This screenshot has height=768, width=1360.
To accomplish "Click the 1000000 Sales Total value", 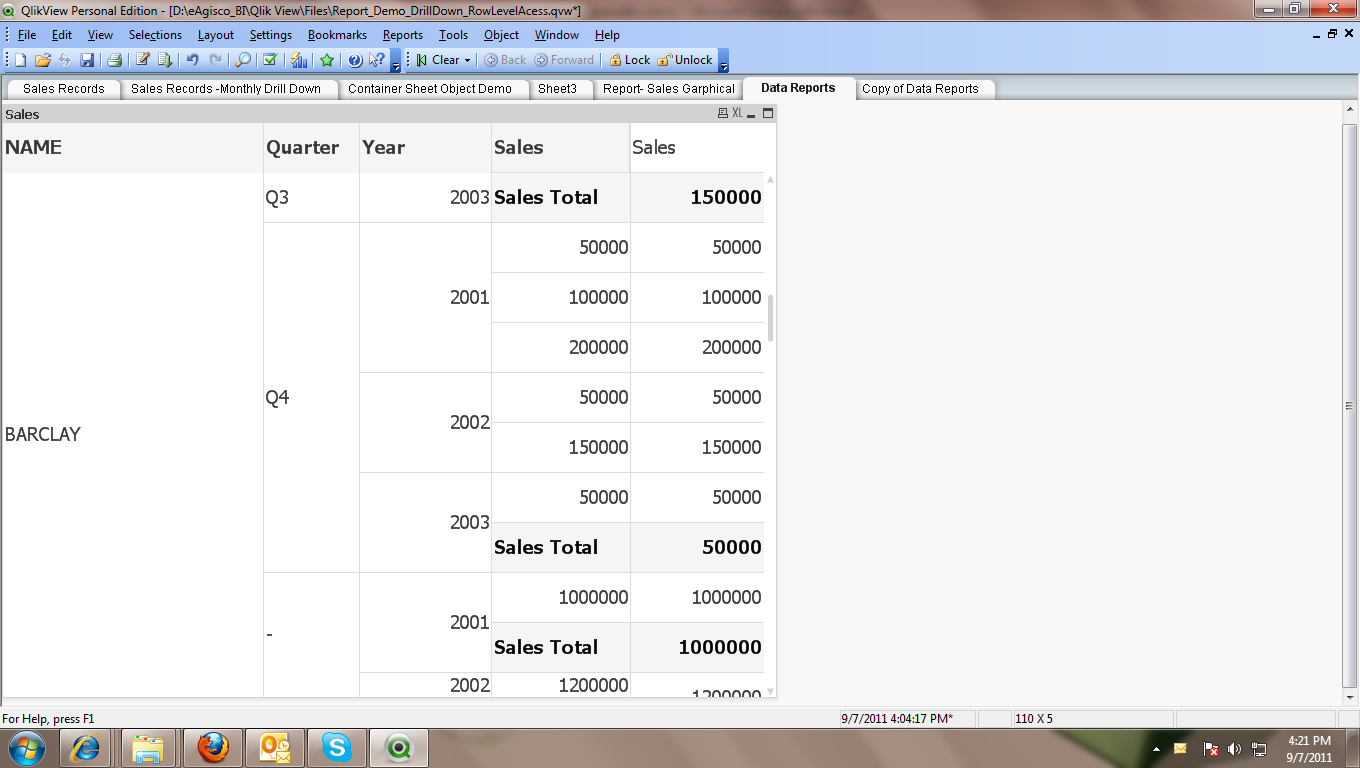I will click(697, 647).
